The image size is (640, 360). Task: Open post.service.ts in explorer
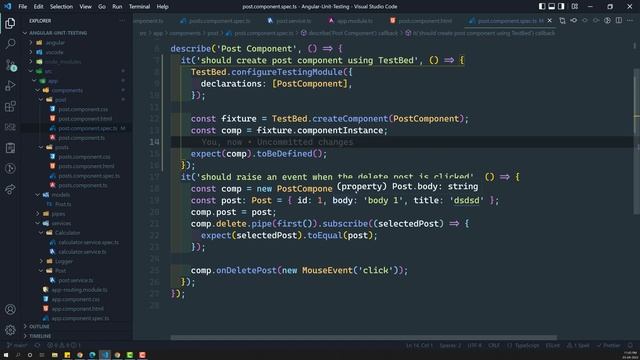pos(76,280)
